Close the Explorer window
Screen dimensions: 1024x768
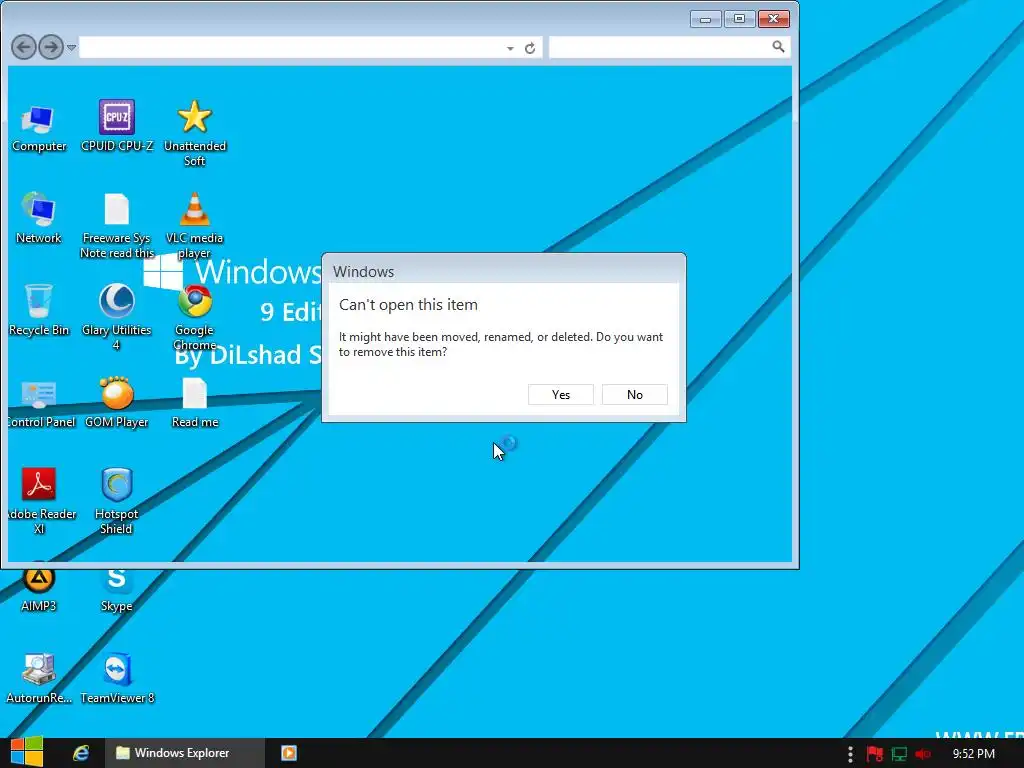(774, 19)
